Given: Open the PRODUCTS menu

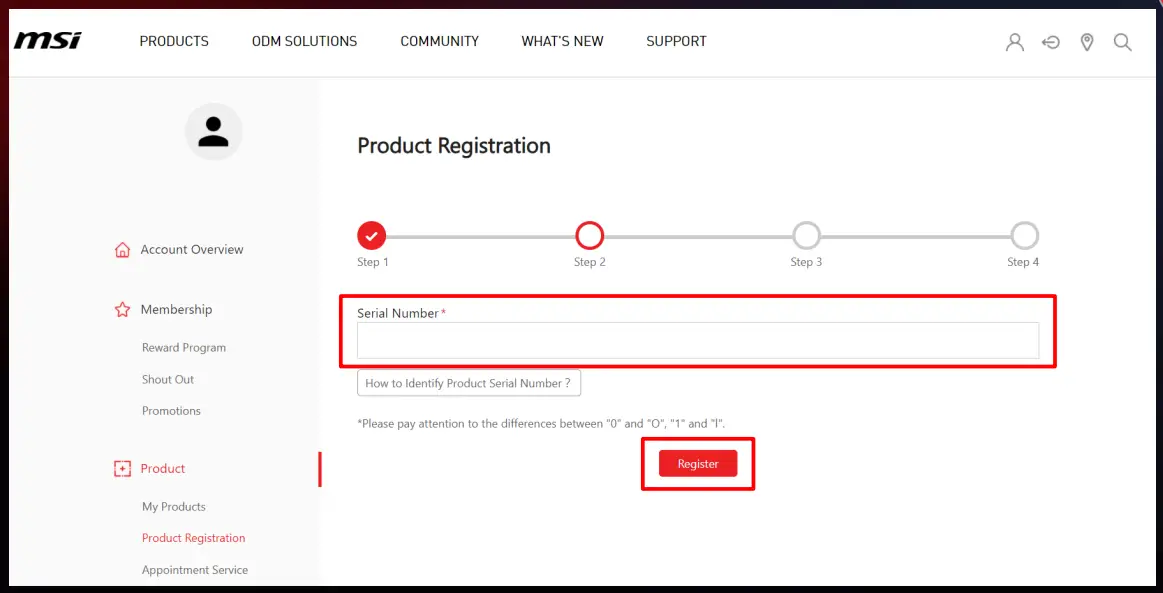Looking at the screenshot, I should pyautogui.click(x=174, y=41).
